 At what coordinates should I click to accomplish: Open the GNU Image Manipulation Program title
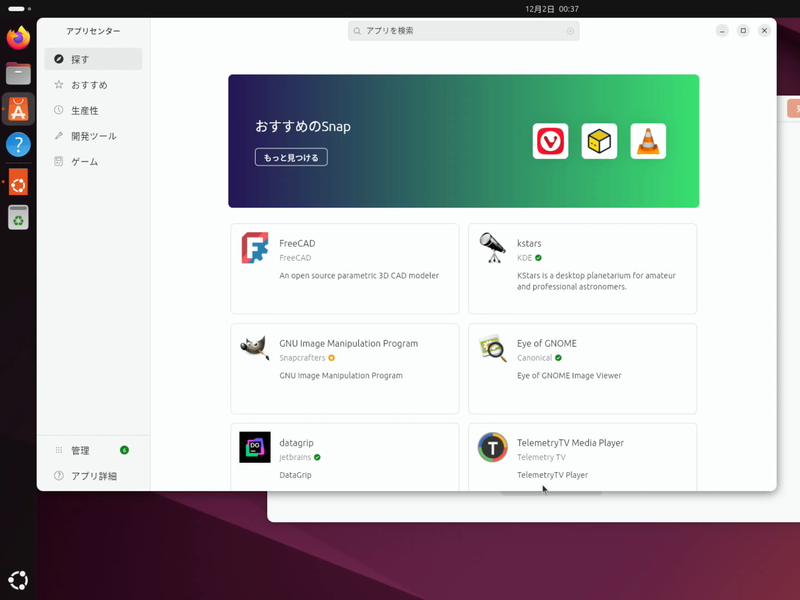[348, 343]
